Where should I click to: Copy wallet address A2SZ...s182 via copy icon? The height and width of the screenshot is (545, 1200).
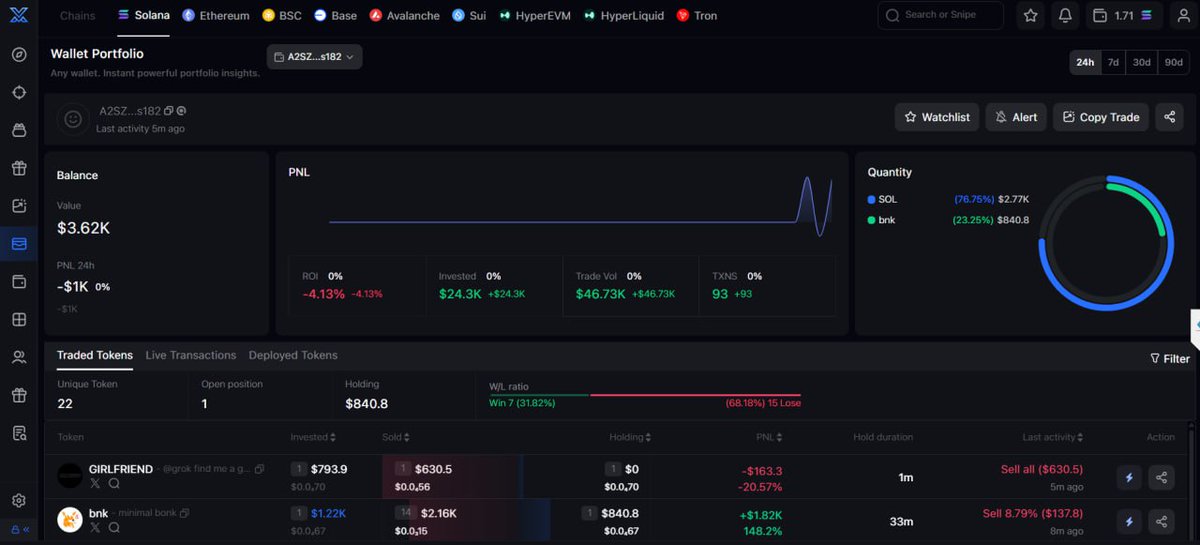169,111
